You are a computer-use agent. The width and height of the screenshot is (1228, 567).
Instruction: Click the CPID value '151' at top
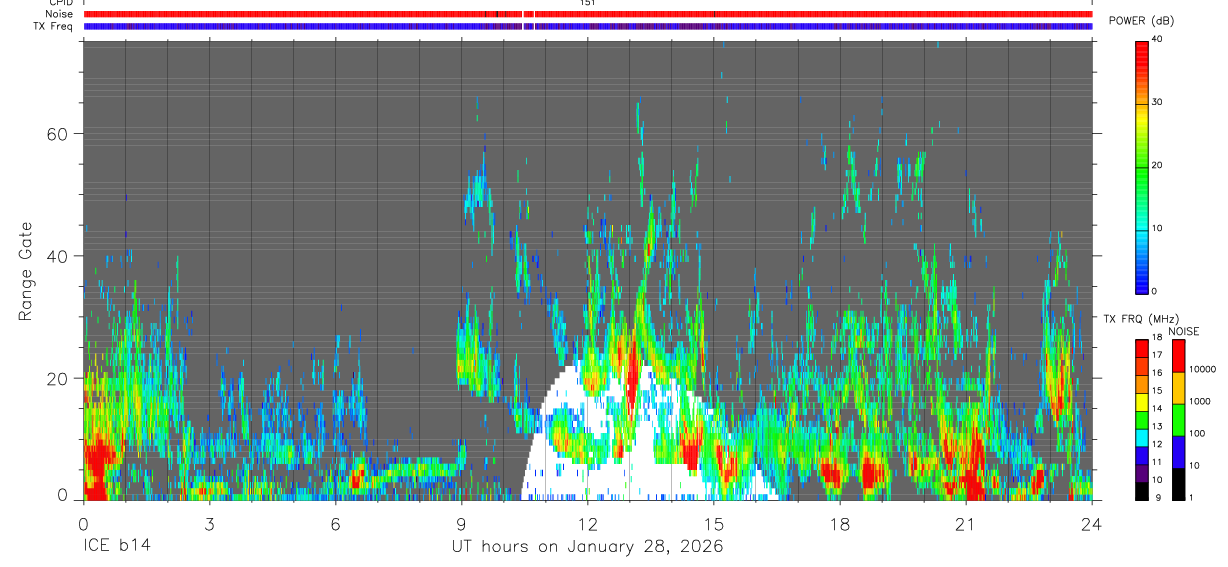(588, 3)
